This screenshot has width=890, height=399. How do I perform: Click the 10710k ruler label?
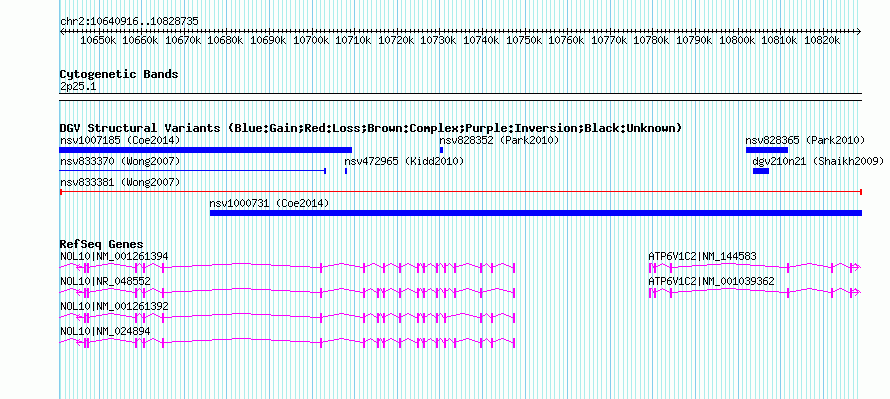pyautogui.click(x=354, y=40)
